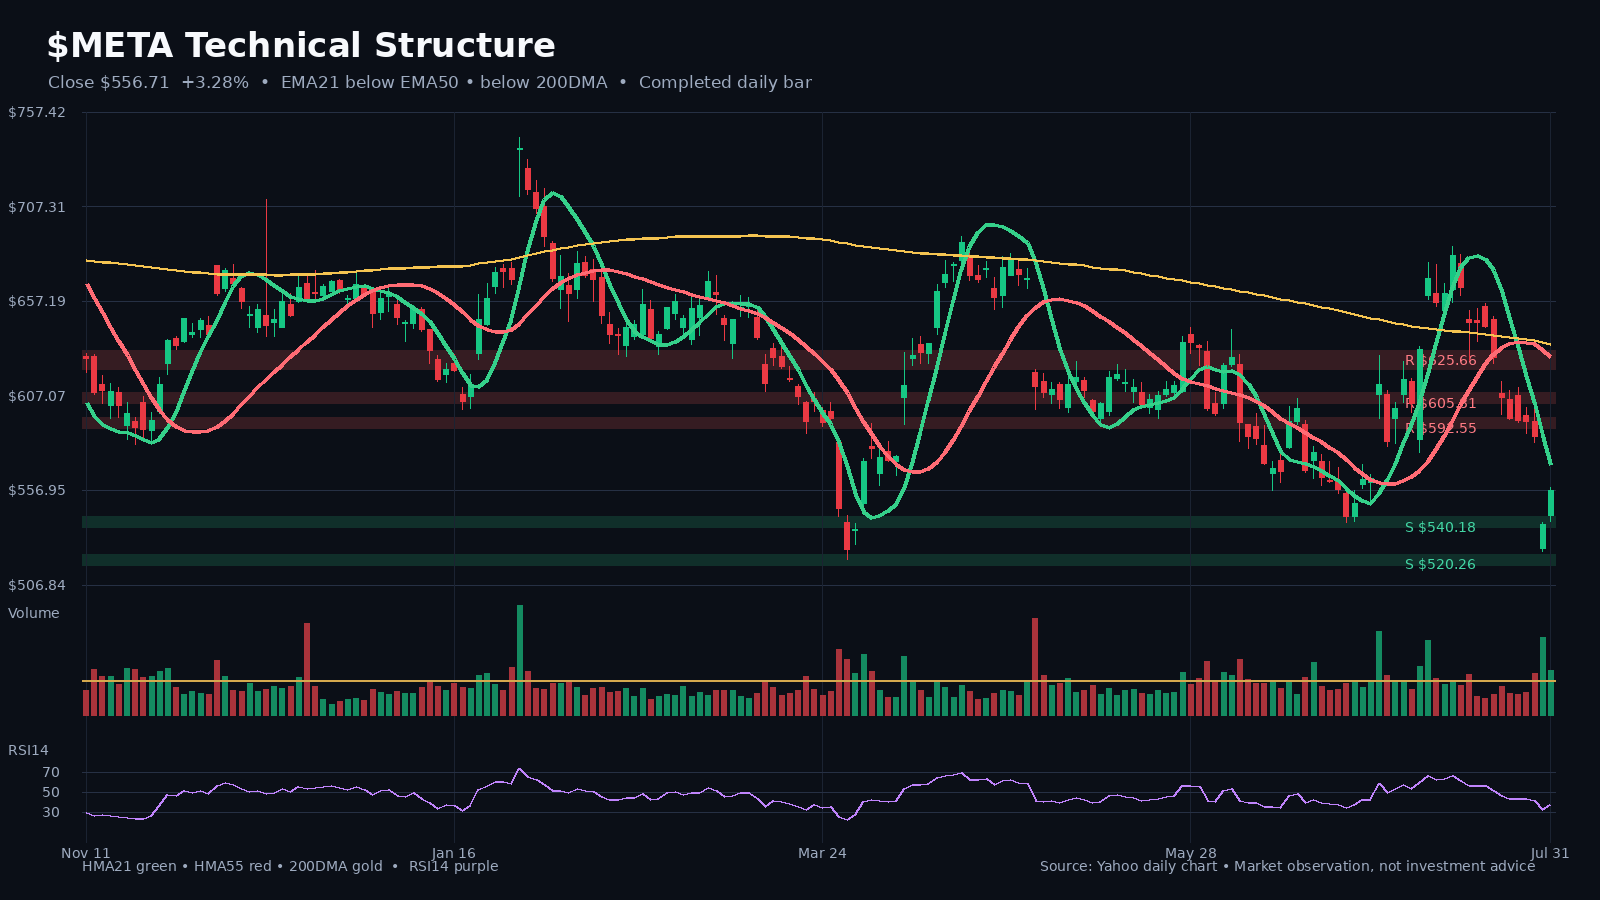Screen dimensions: 1600x900
Task: Select the RSI "30" level label
Action: pos(51,812)
